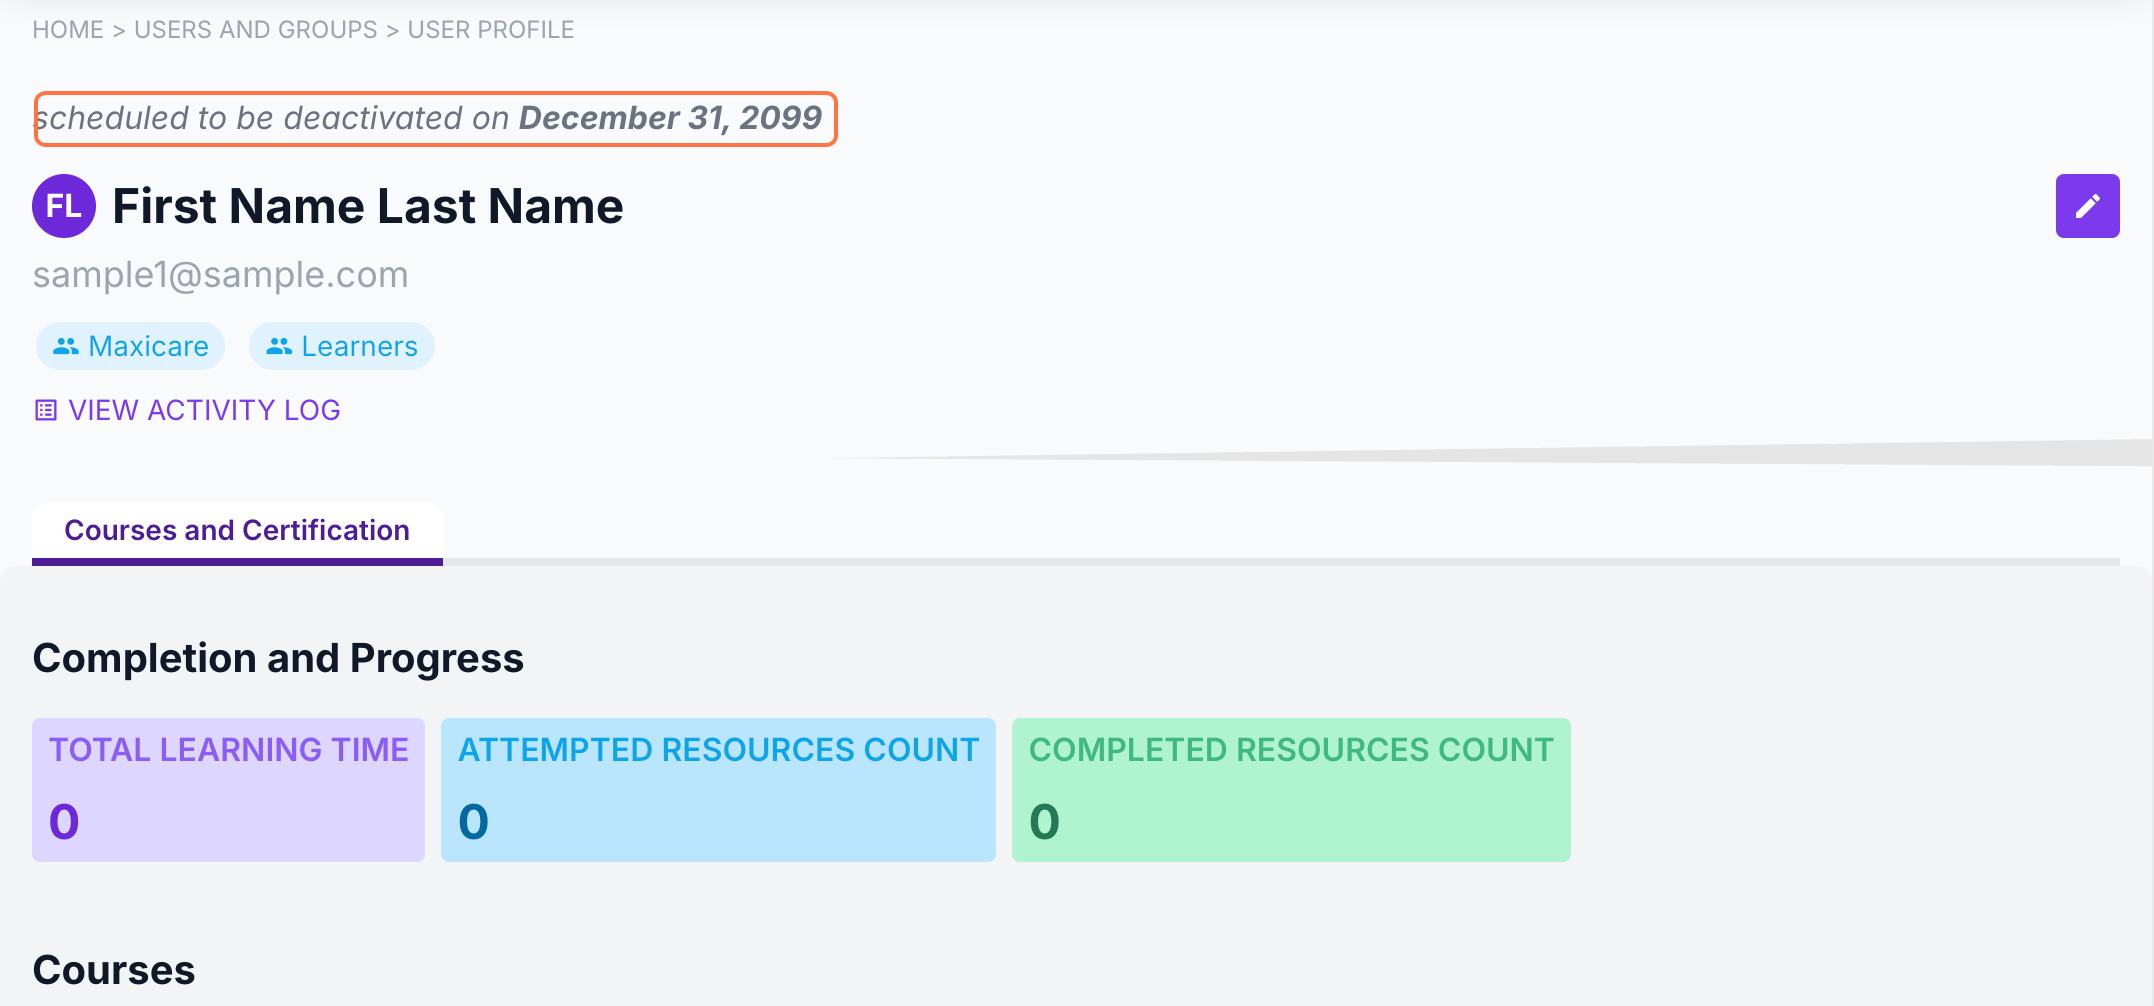Image resolution: width=2154 pixels, height=1006 pixels.
Task: Select the Completed Resources Count card
Action: tap(1291, 789)
